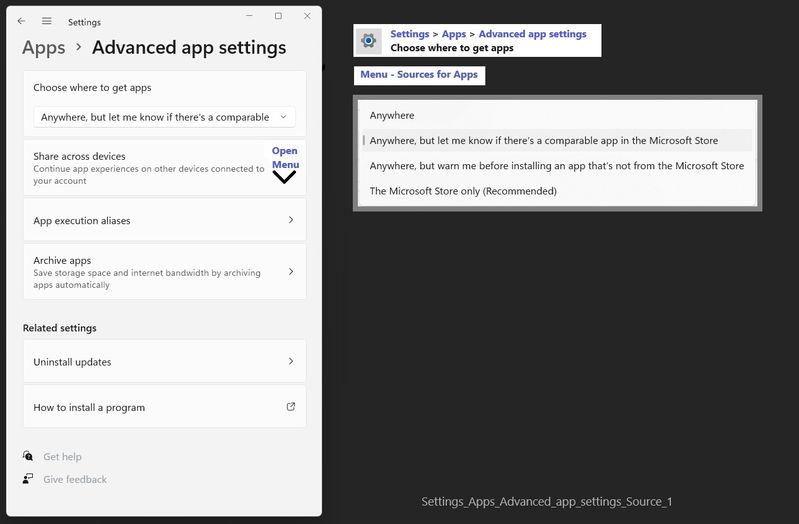Open Uninstall updates page
799x524 pixels.
coord(165,361)
